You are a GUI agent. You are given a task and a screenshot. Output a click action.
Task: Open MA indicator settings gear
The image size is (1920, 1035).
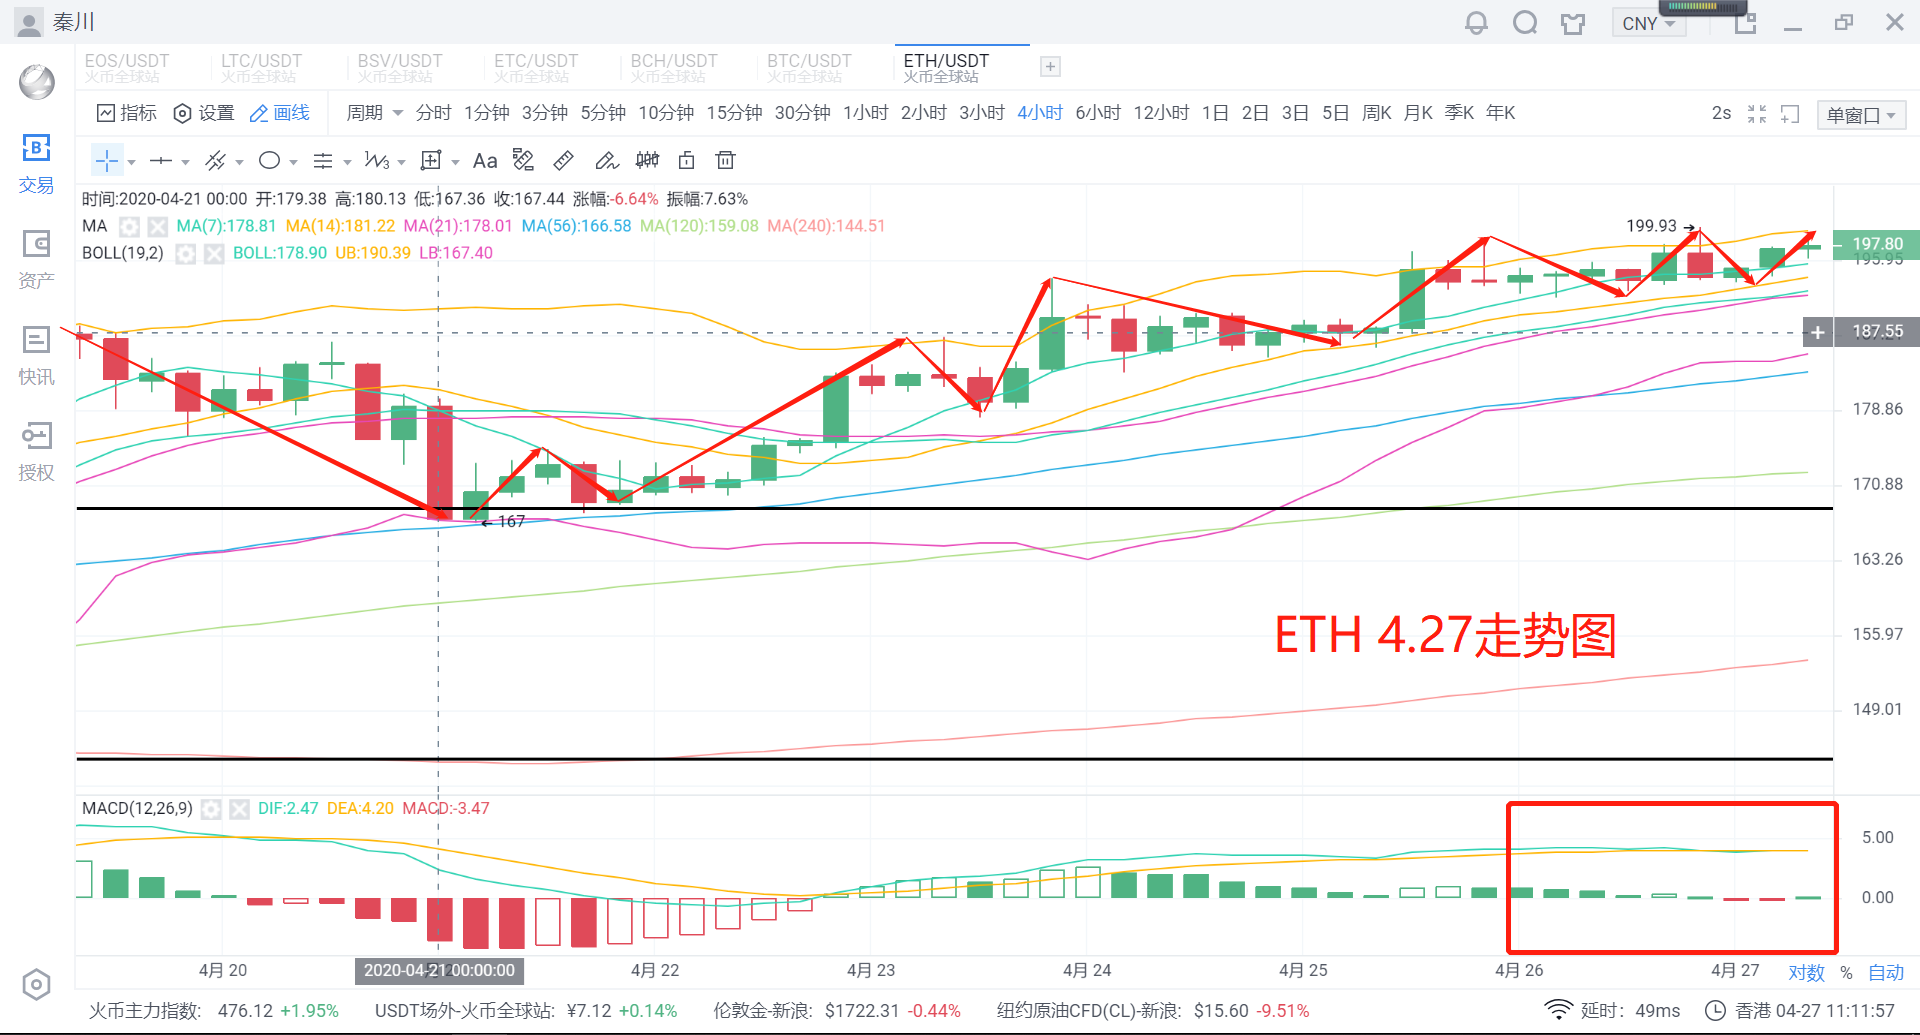click(x=129, y=226)
